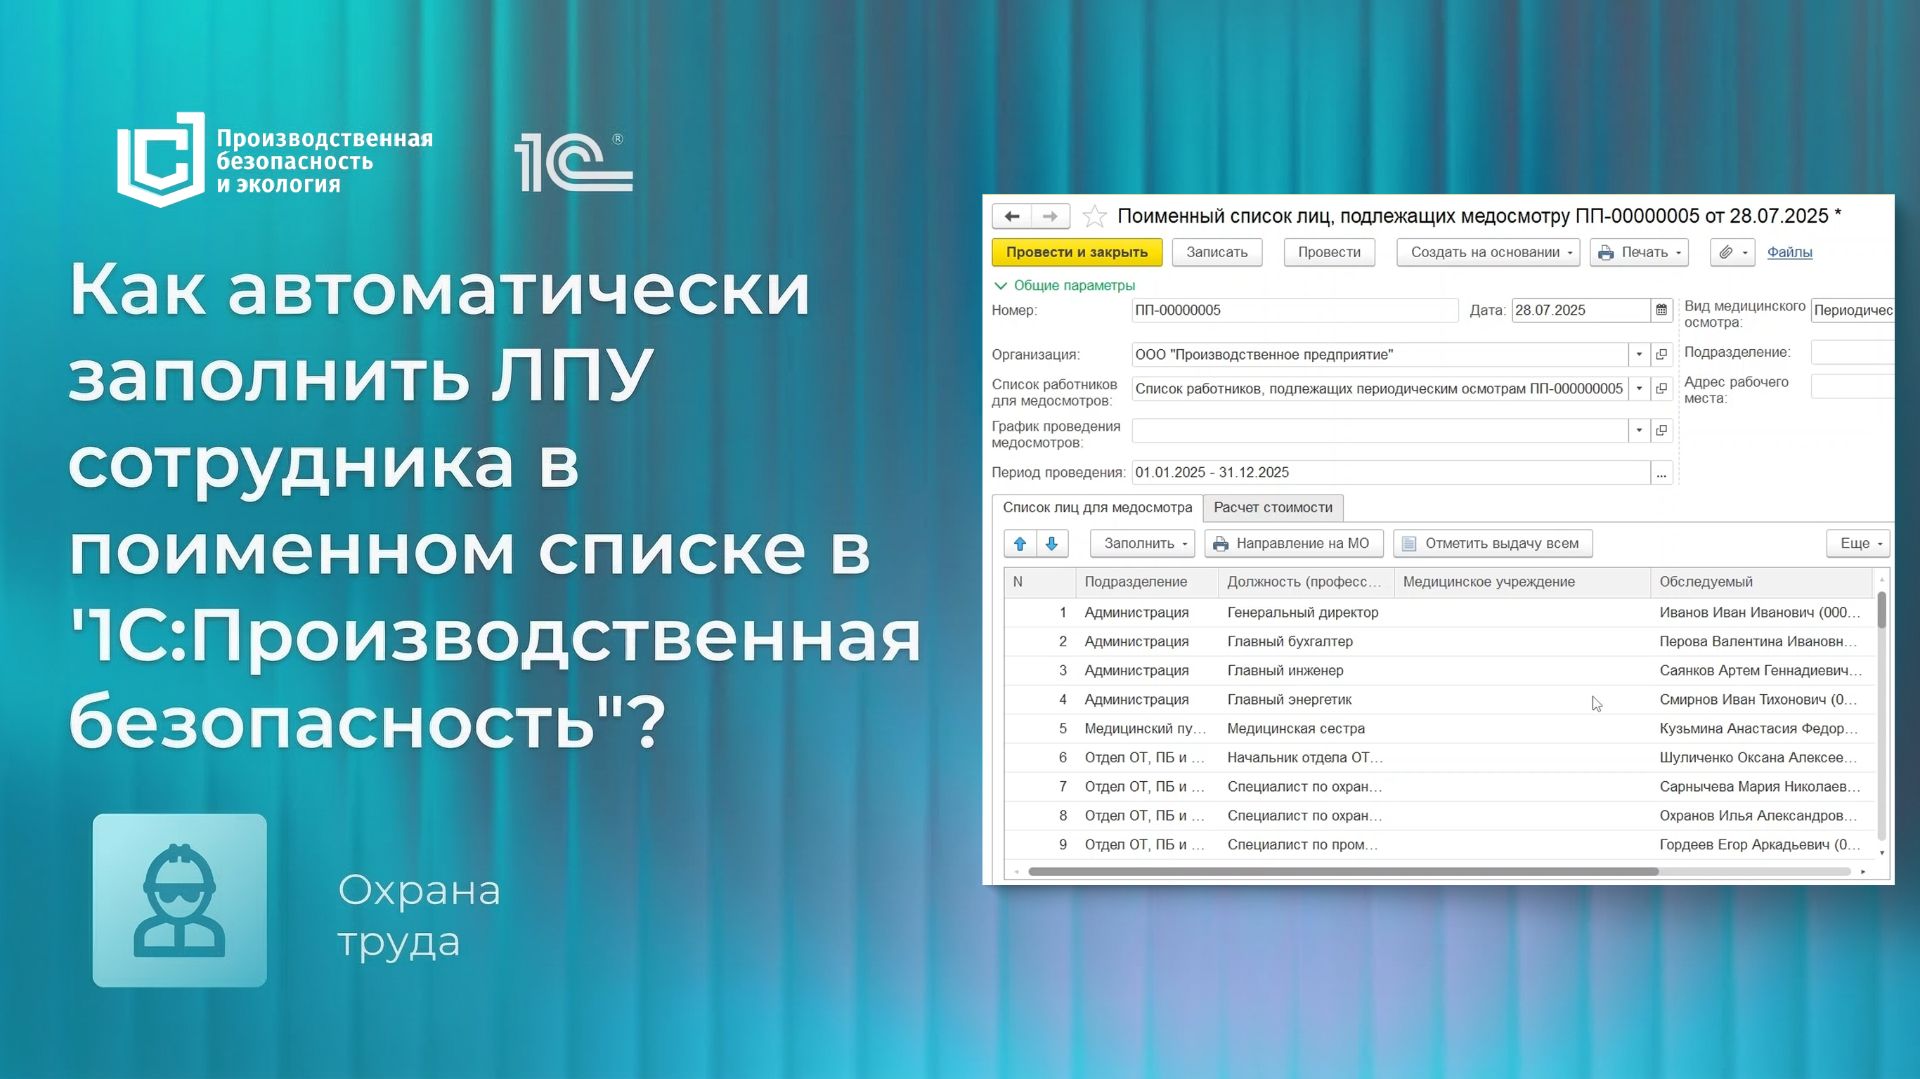
Task: Go back with the left arrow button
Action: click(1011, 216)
